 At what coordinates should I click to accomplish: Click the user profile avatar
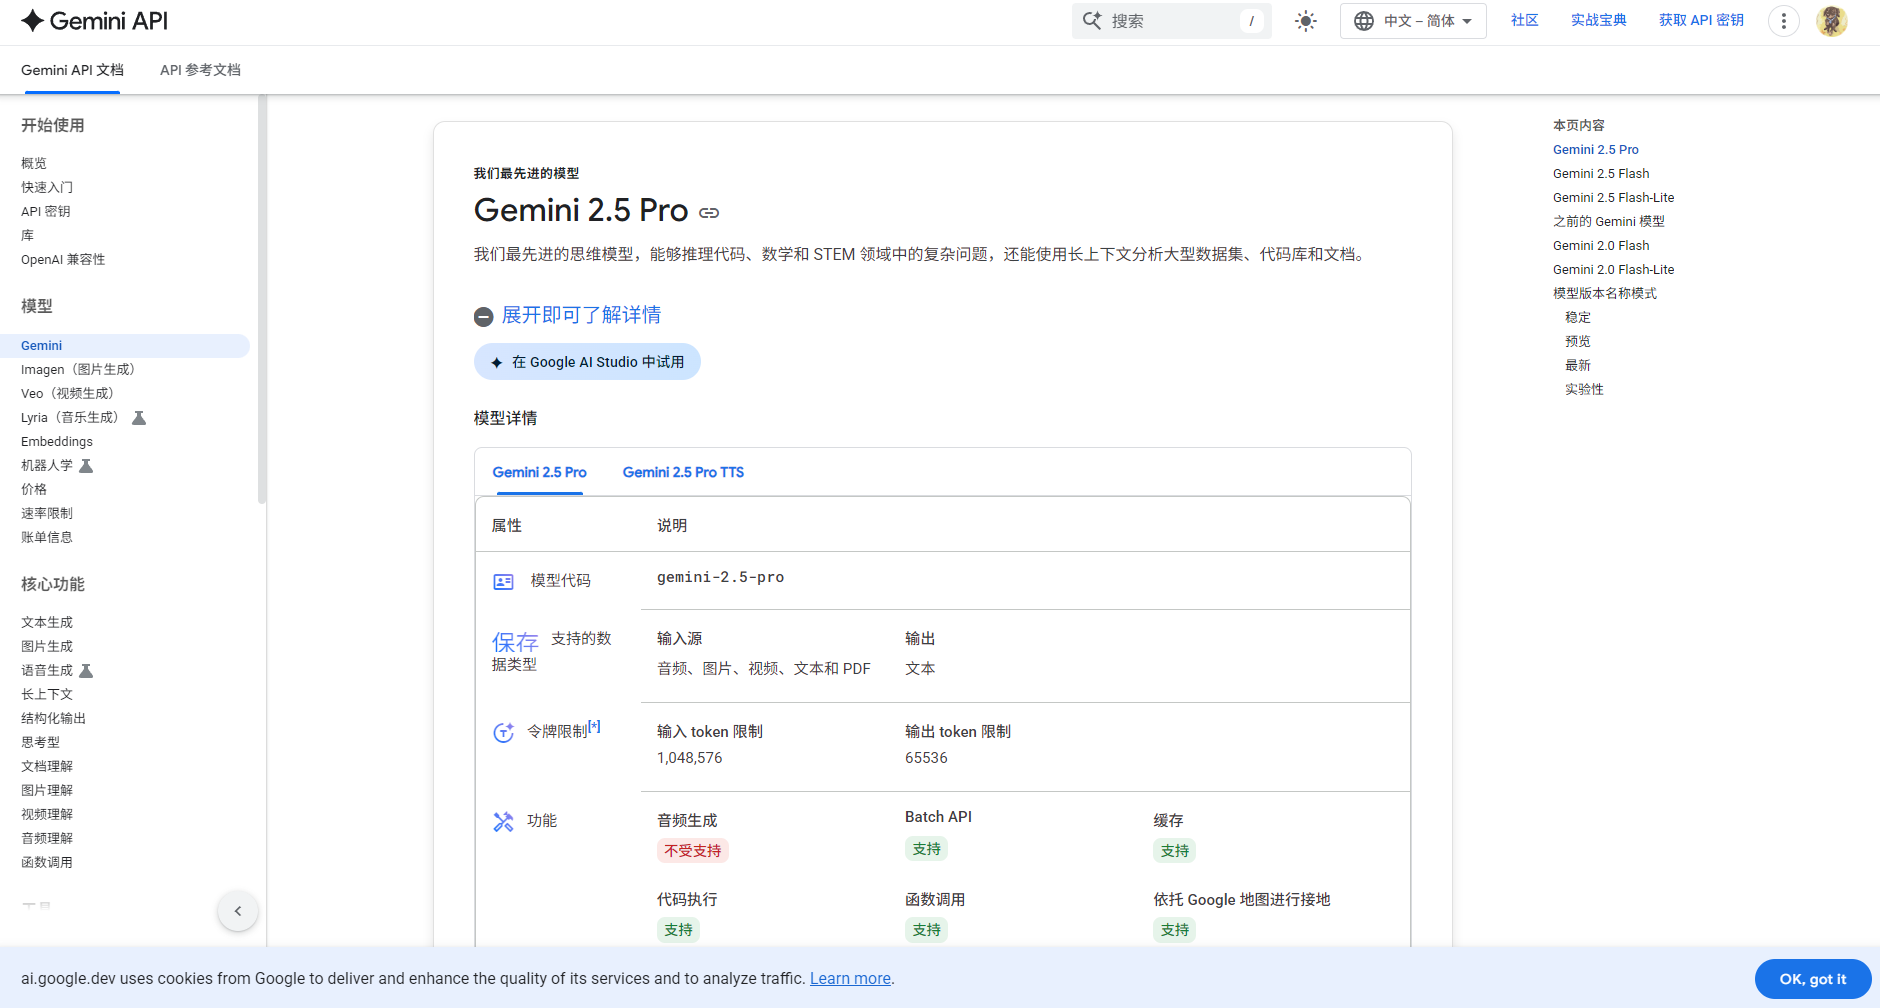click(1831, 21)
